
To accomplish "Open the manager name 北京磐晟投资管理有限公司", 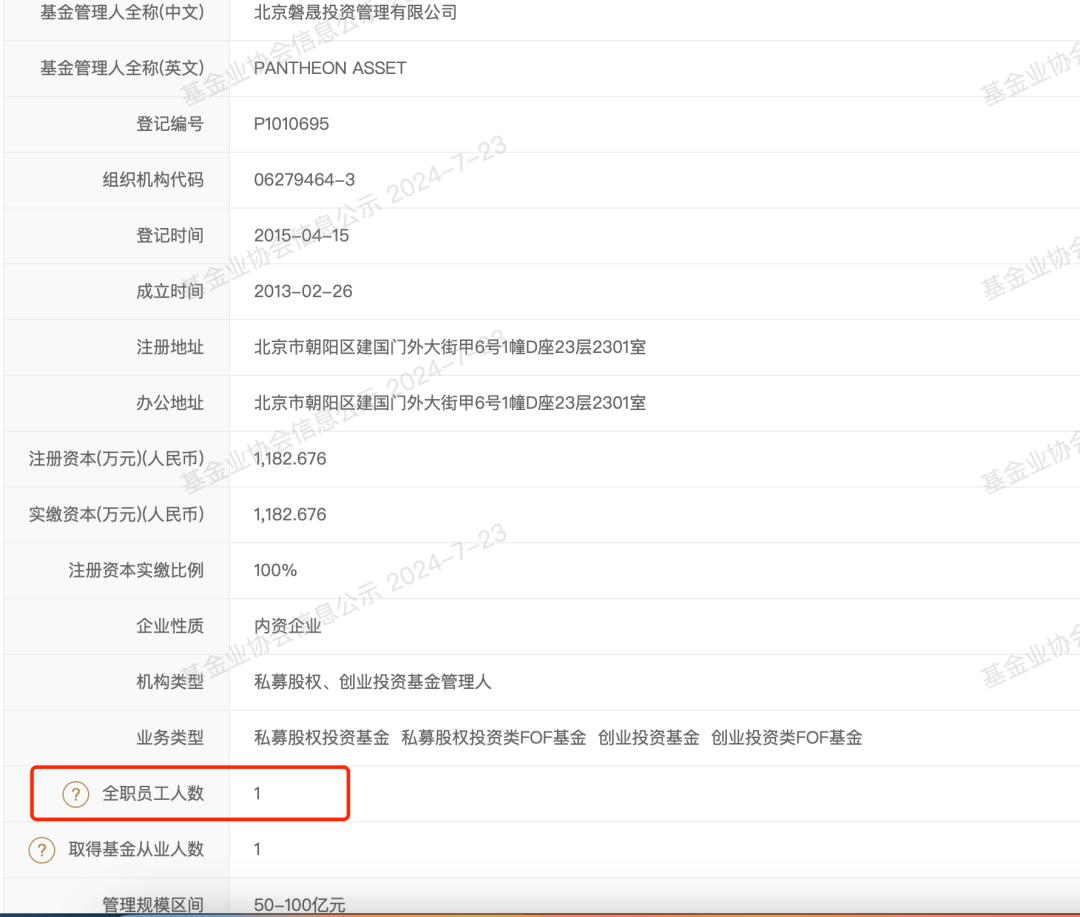I will tap(356, 12).
